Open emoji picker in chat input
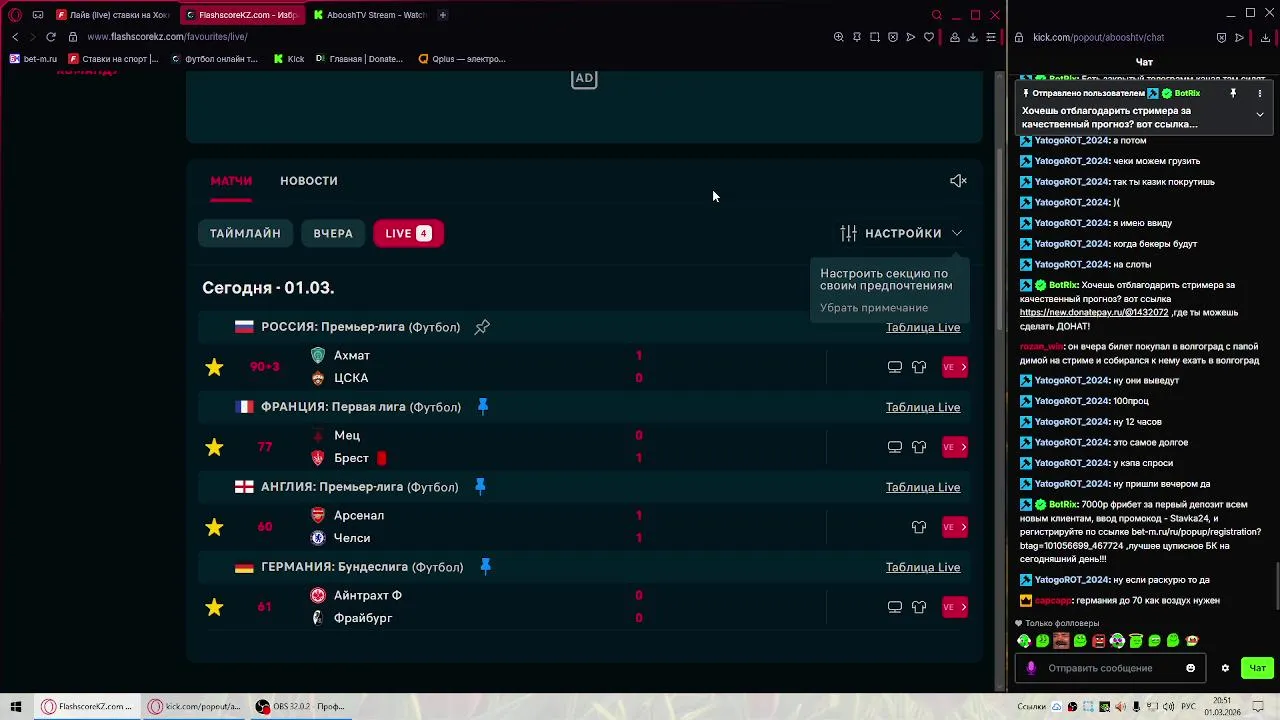This screenshot has height=720, width=1280. pos(1190,668)
